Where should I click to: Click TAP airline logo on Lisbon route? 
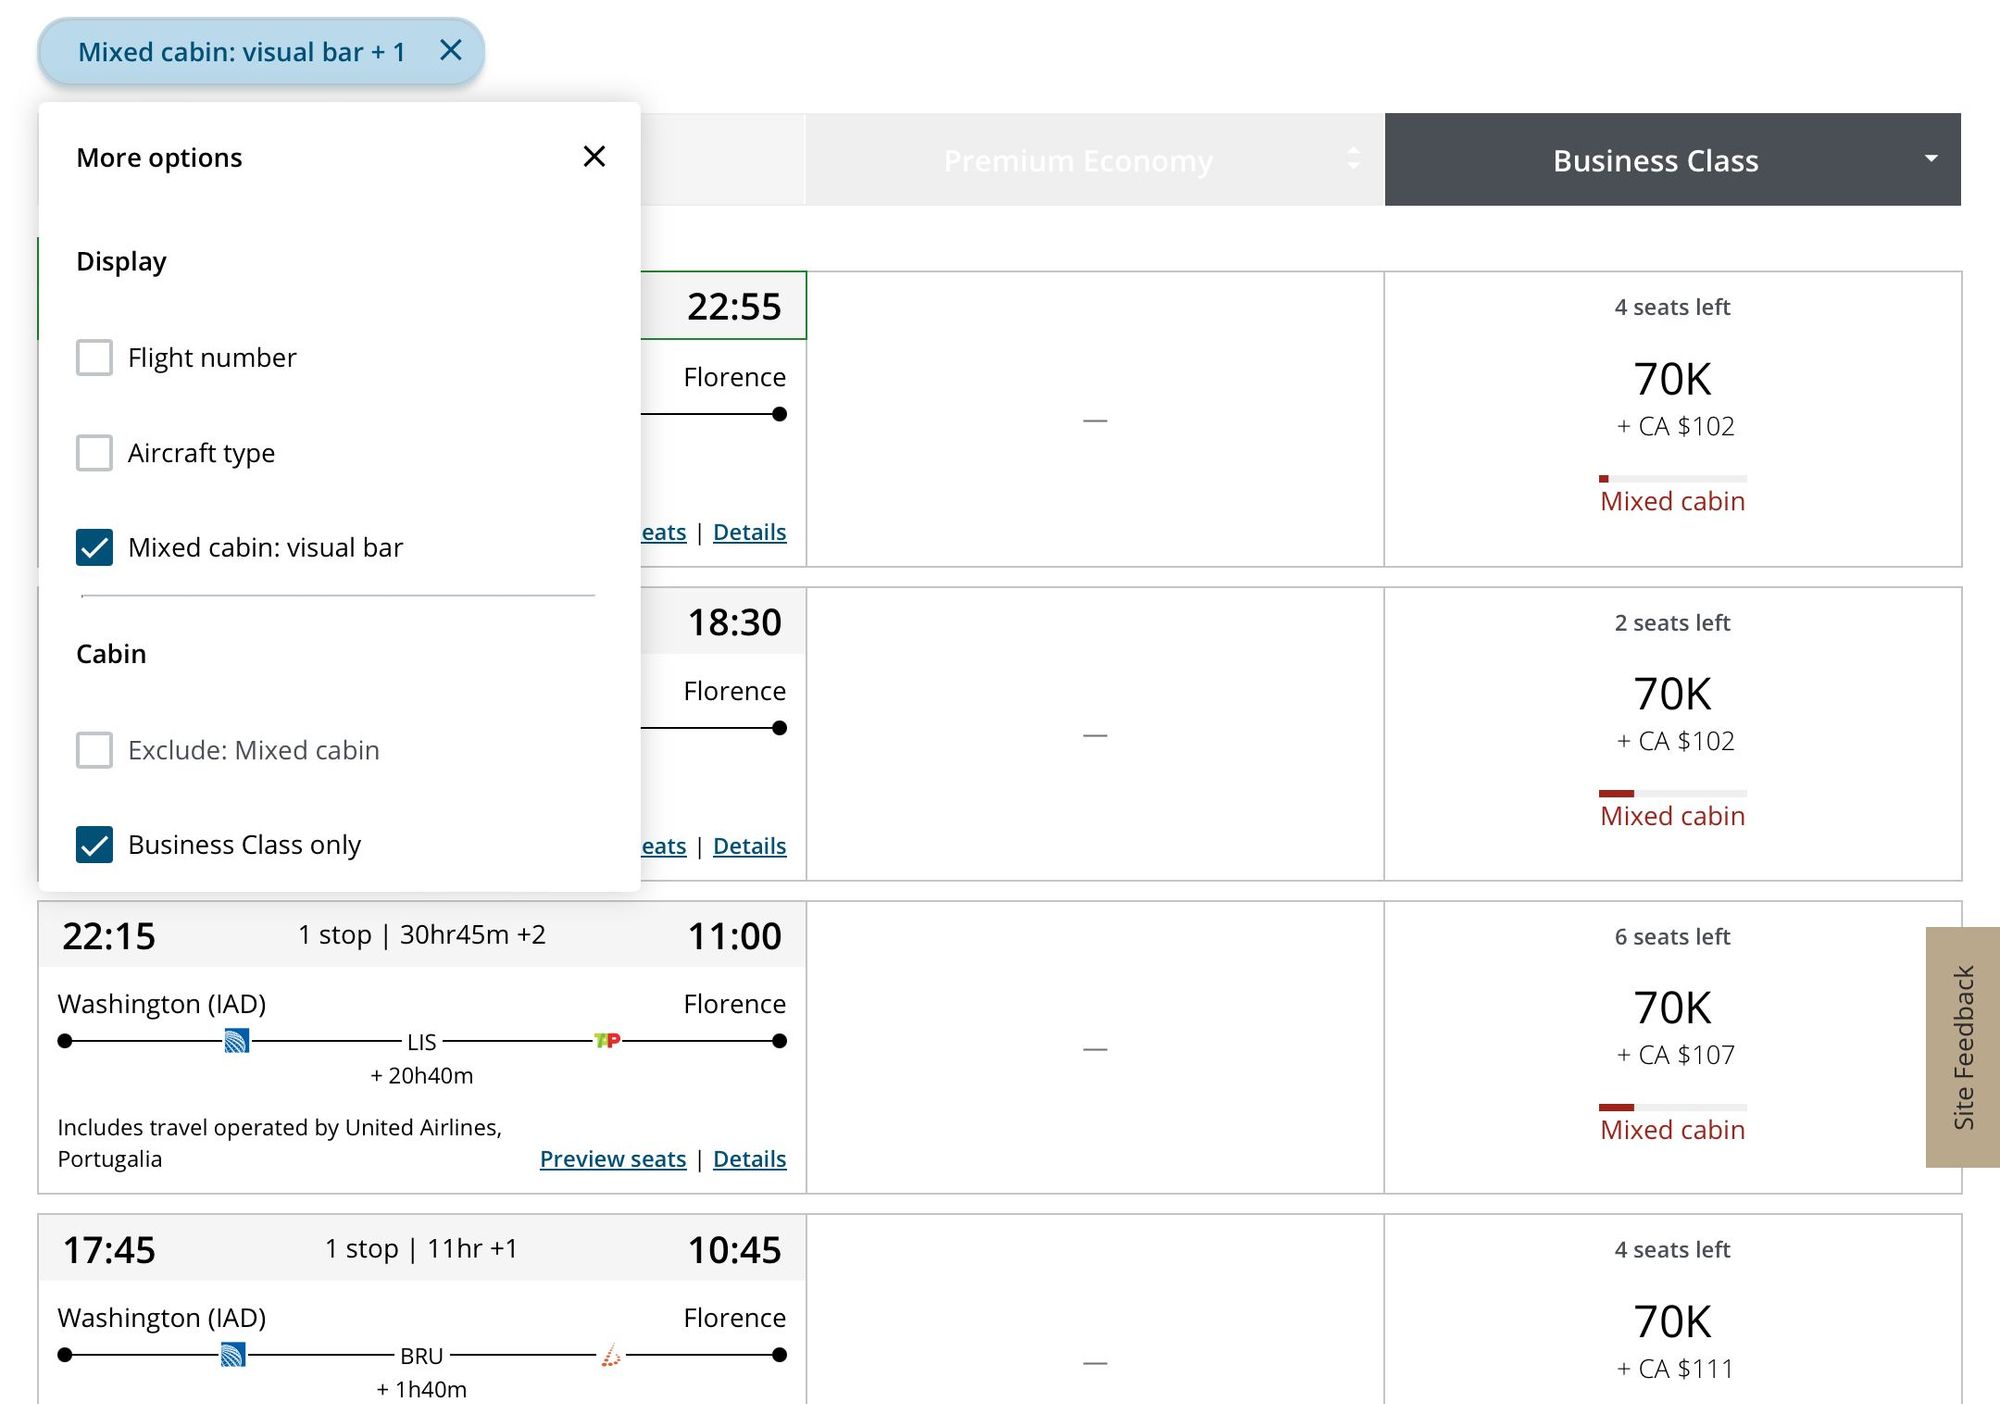607,1041
